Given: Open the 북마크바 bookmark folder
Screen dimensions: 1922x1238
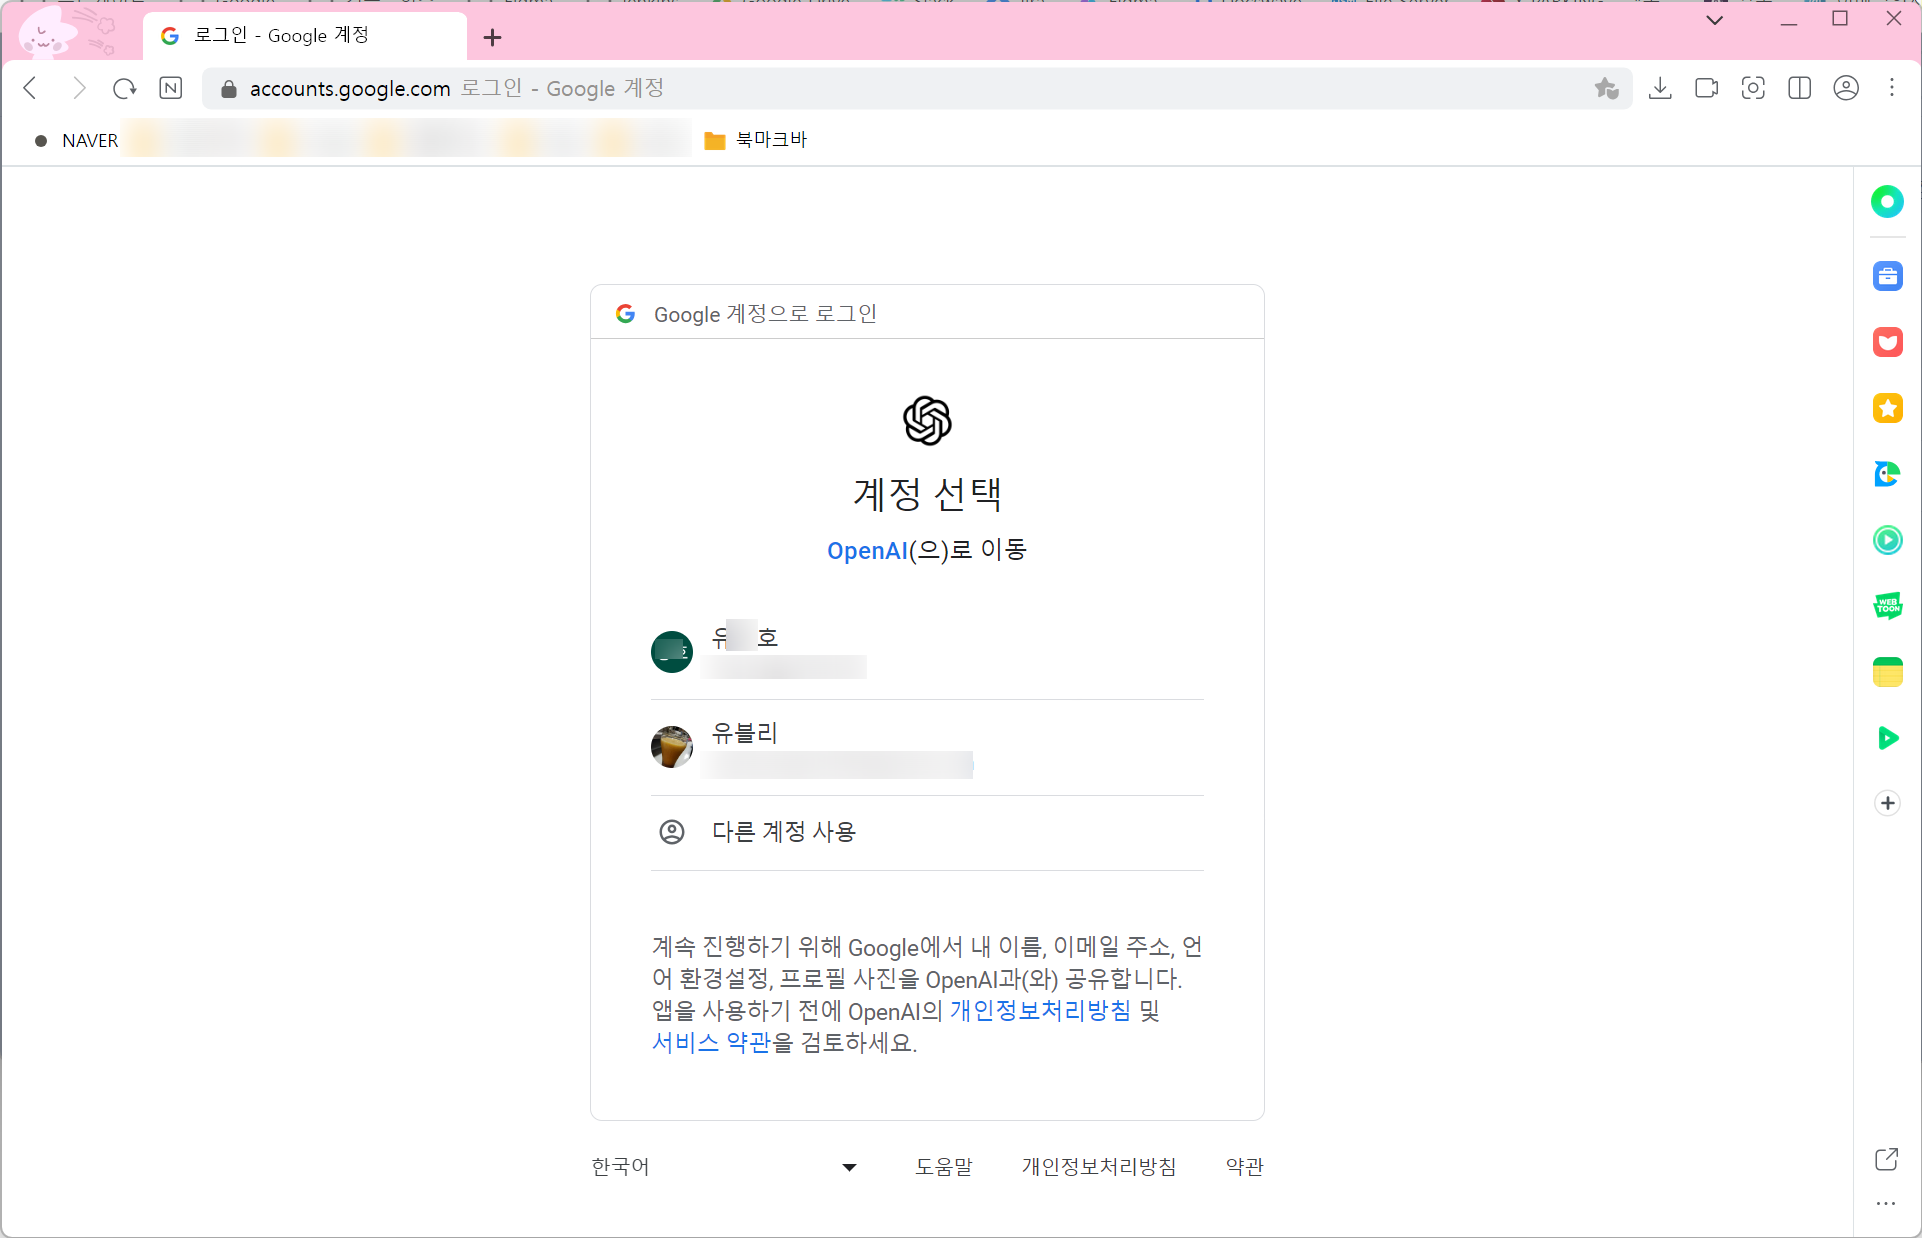Looking at the screenshot, I should (x=756, y=140).
